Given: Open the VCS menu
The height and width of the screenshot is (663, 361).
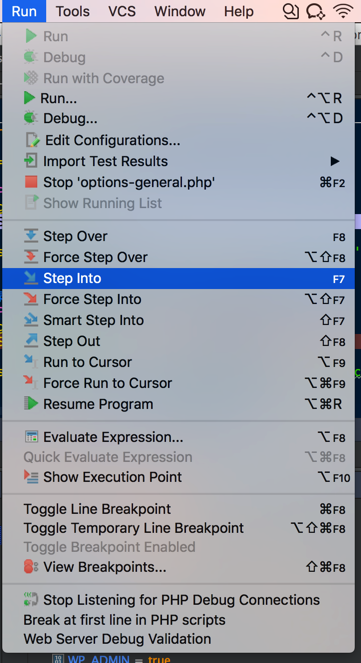Looking at the screenshot, I should point(121,11).
